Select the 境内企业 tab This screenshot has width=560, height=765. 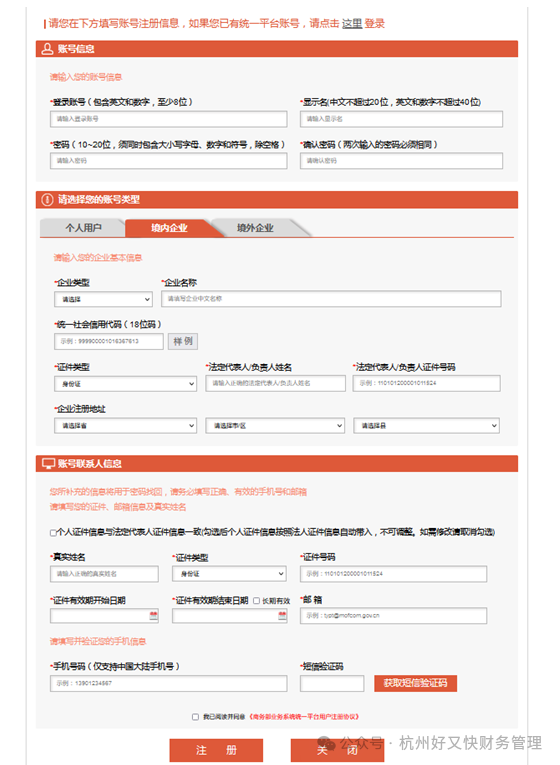point(169,228)
